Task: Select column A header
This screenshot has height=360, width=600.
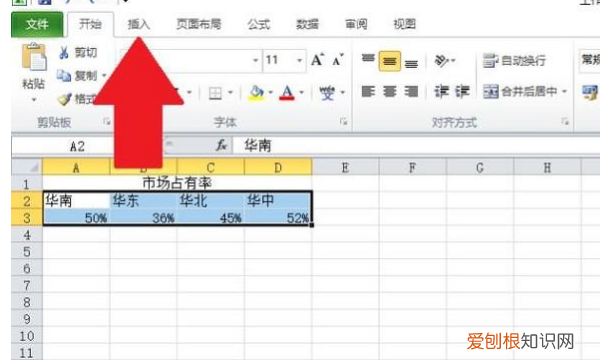Action: pyautogui.click(x=76, y=168)
